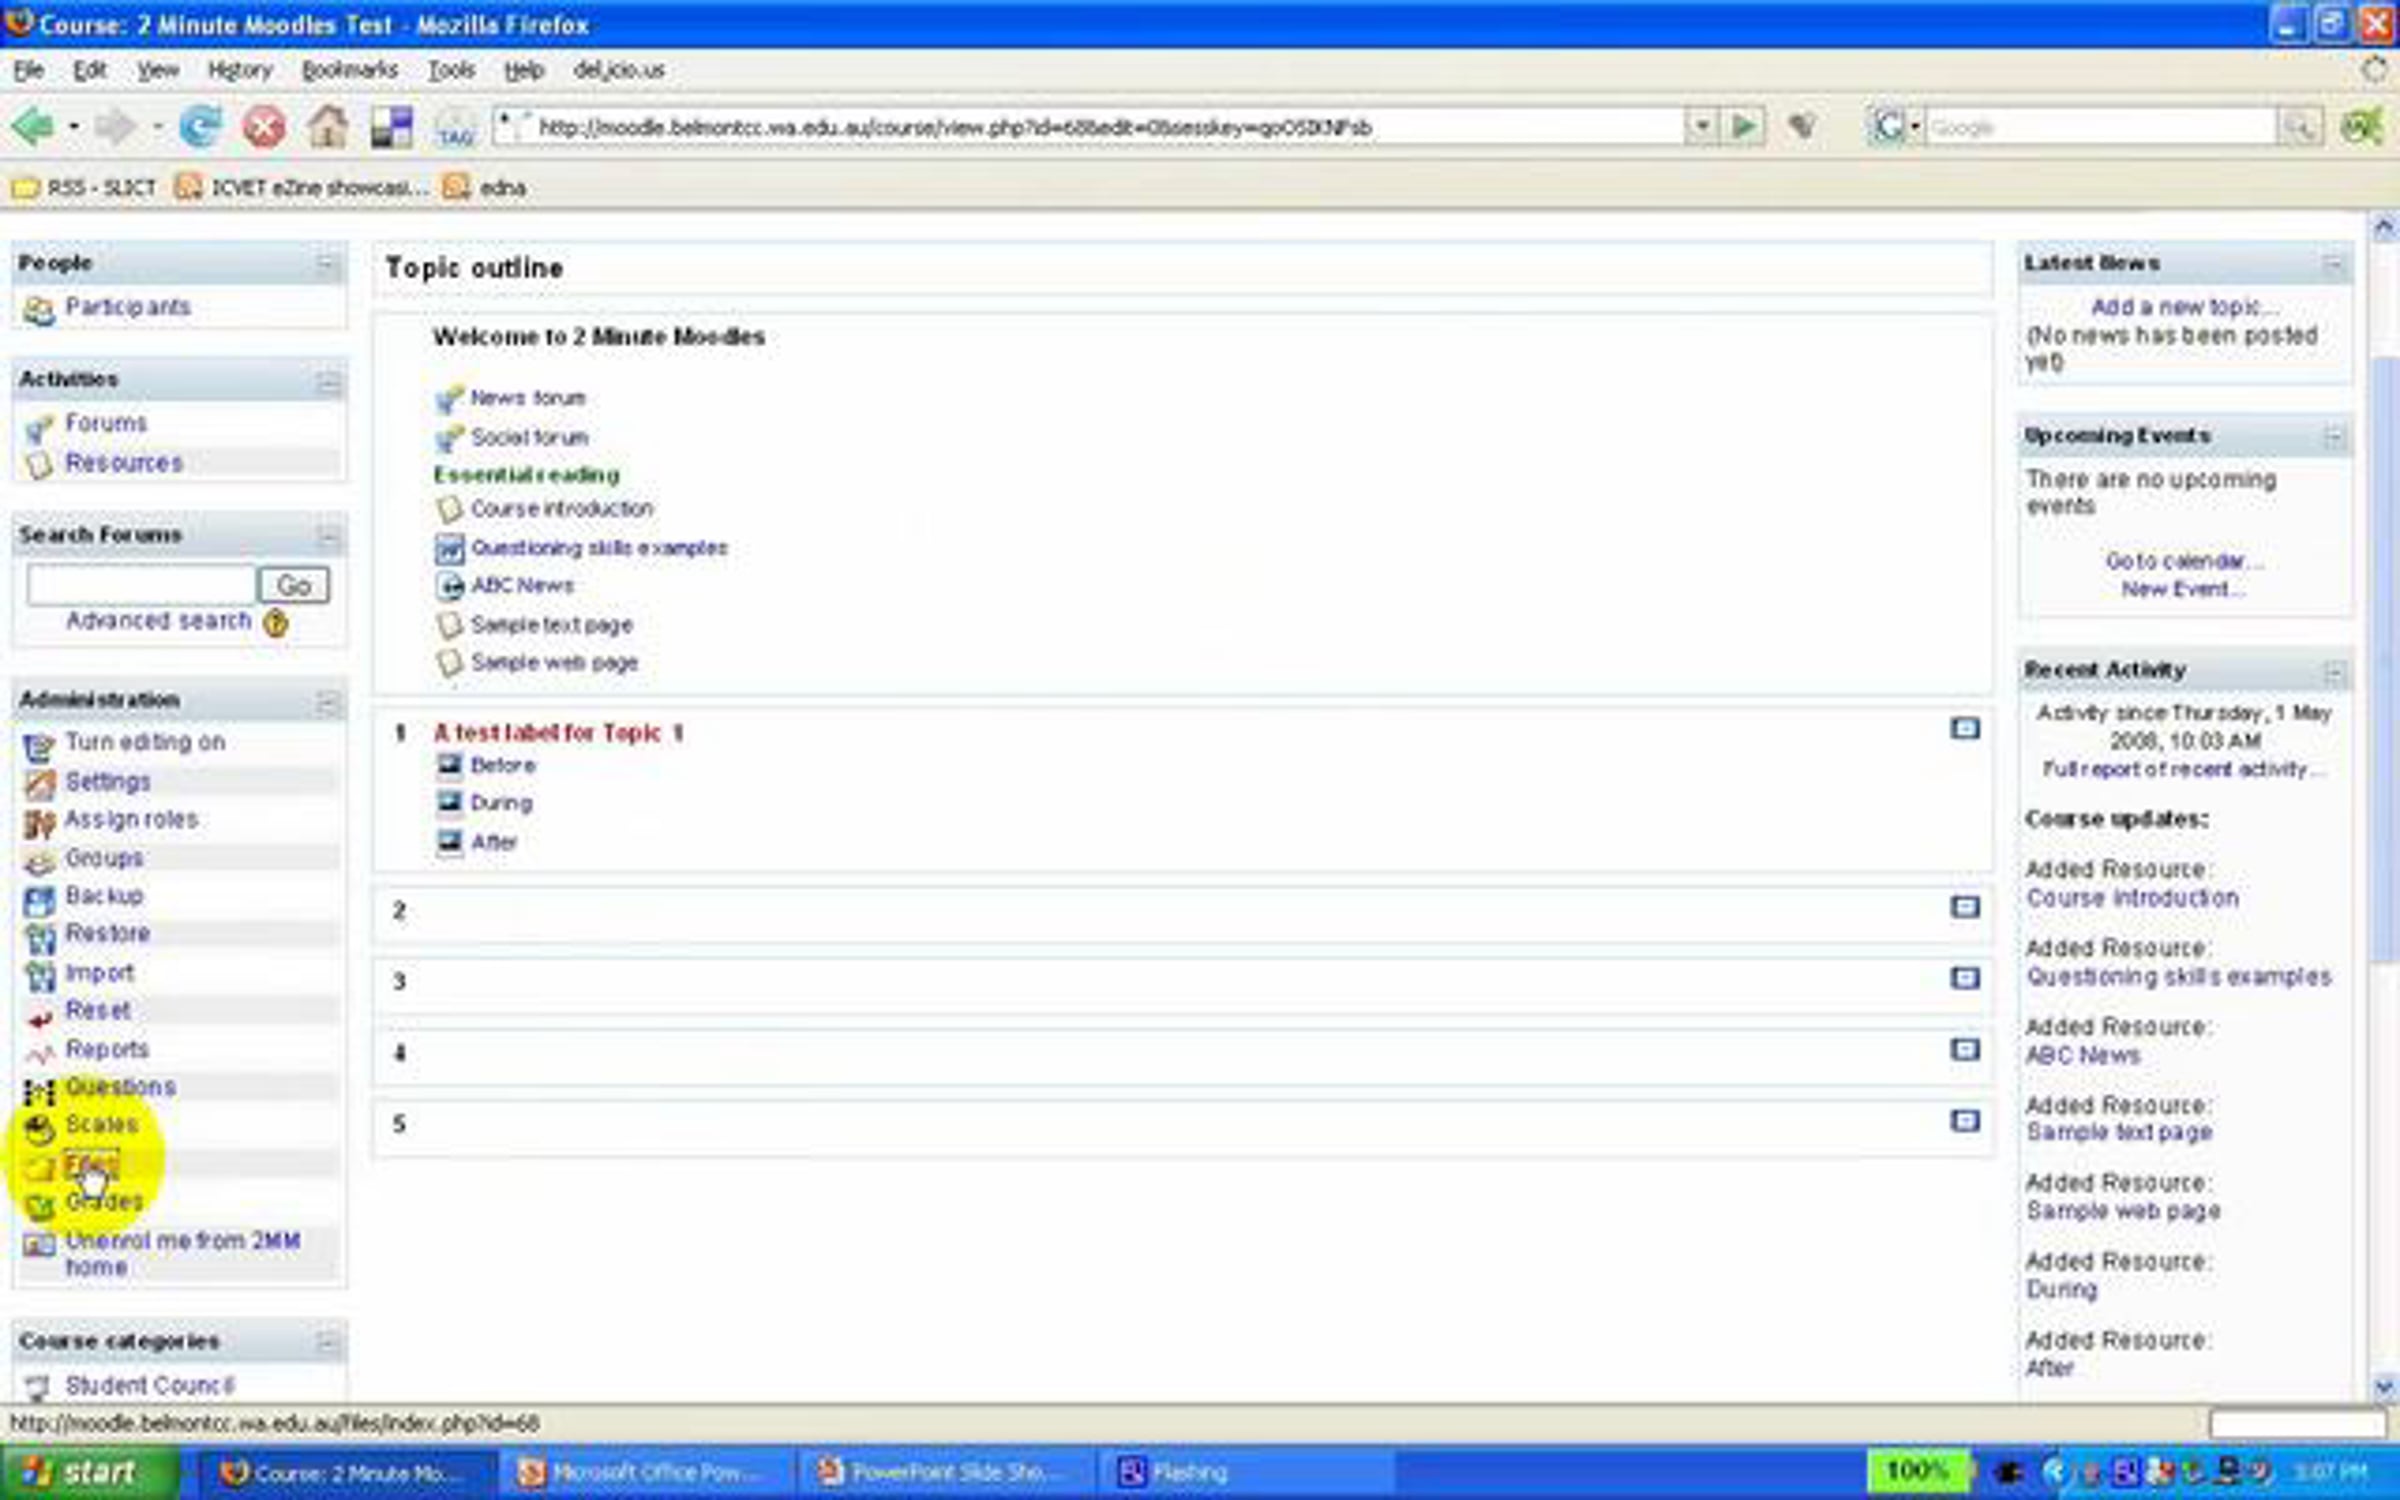The width and height of the screenshot is (2400, 1500).
Task: Click the Questions icon
Action: click(39, 1091)
